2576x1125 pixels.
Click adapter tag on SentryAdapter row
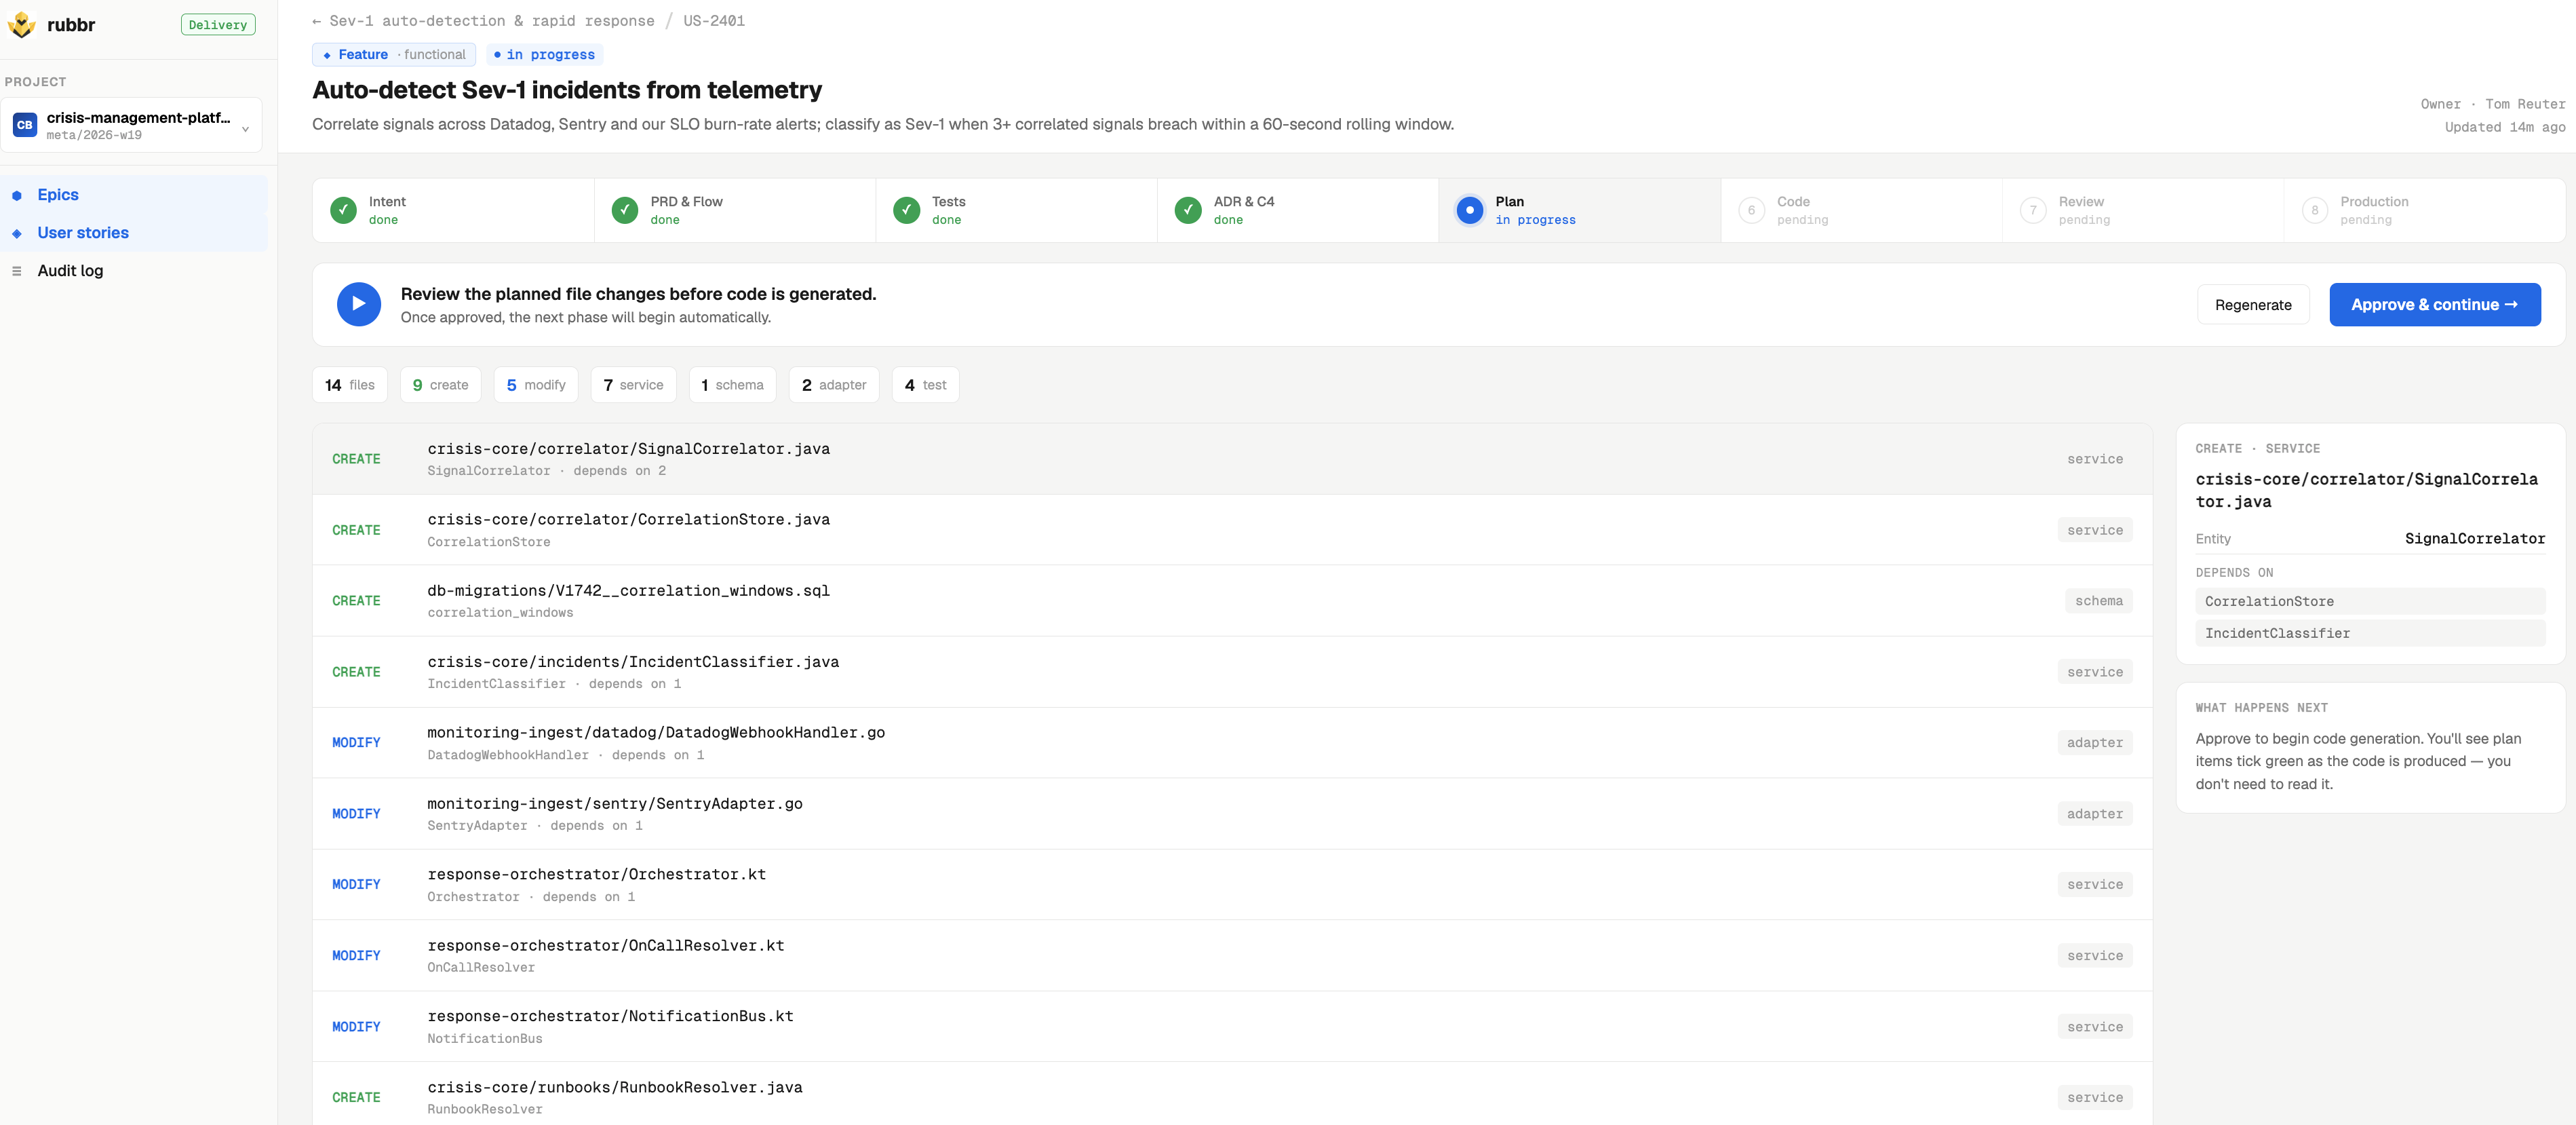(x=2095, y=814)
